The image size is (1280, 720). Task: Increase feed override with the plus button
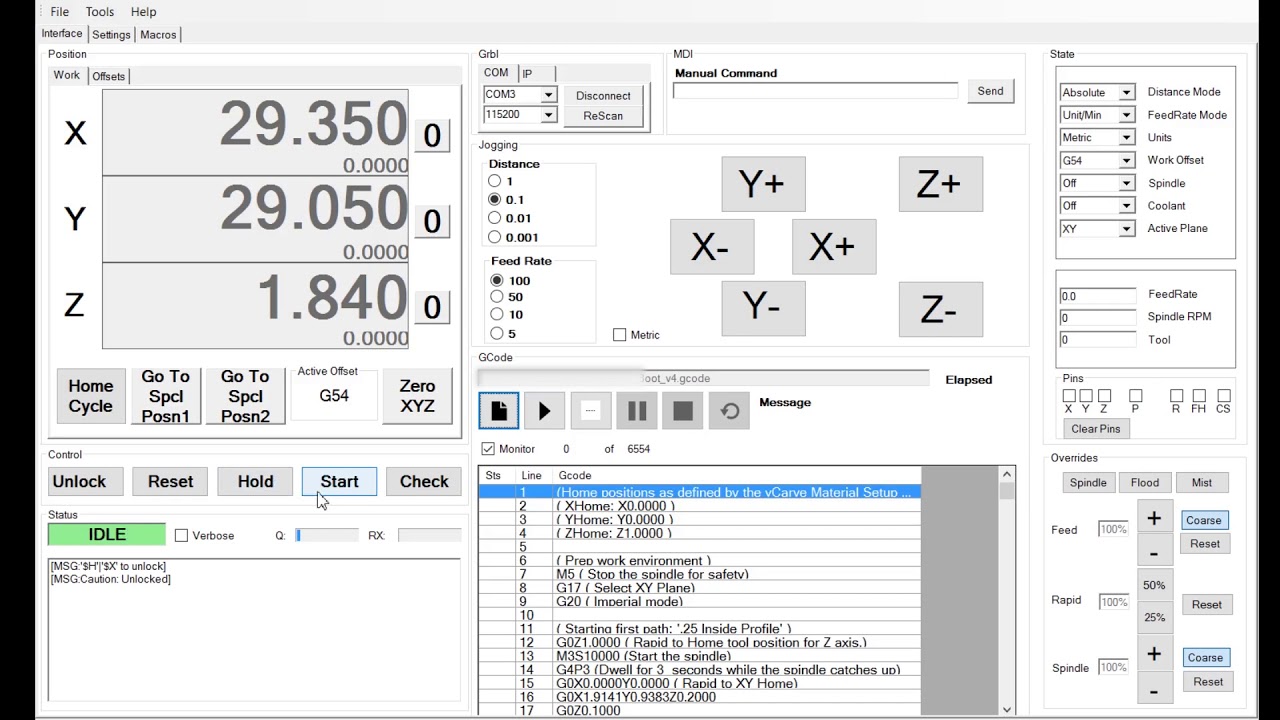coord(1153,518)
